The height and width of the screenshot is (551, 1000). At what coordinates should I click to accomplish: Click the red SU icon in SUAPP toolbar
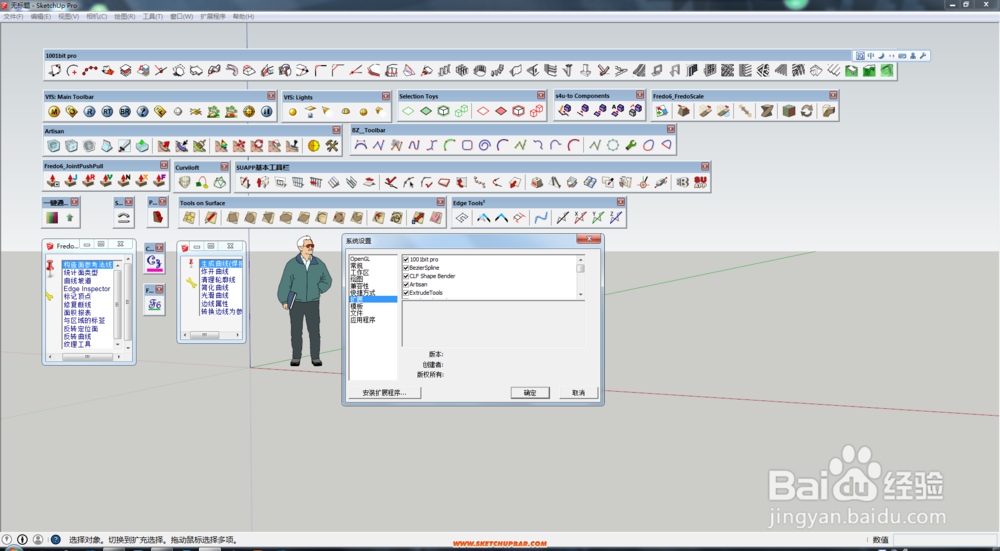700,182
